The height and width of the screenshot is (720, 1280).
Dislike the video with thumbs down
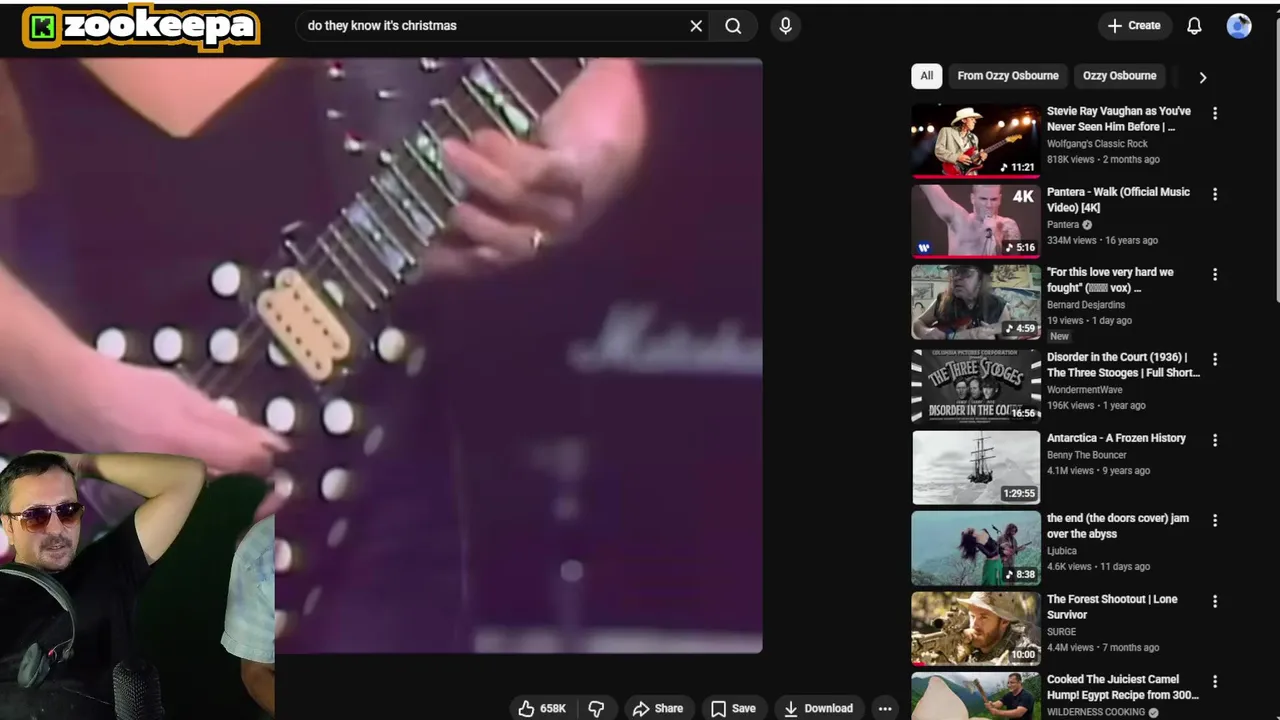point(596,708)
